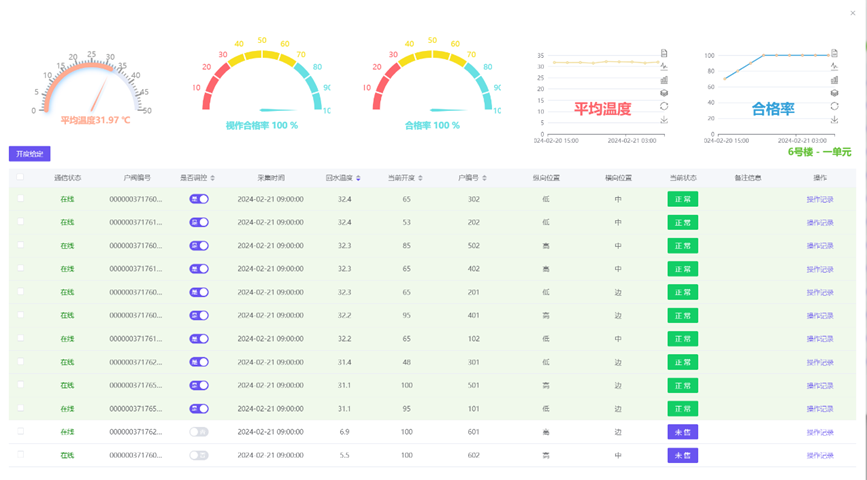Switch the 合格率 chart to stacked view
867x480 pixels.
pos(834,93)
